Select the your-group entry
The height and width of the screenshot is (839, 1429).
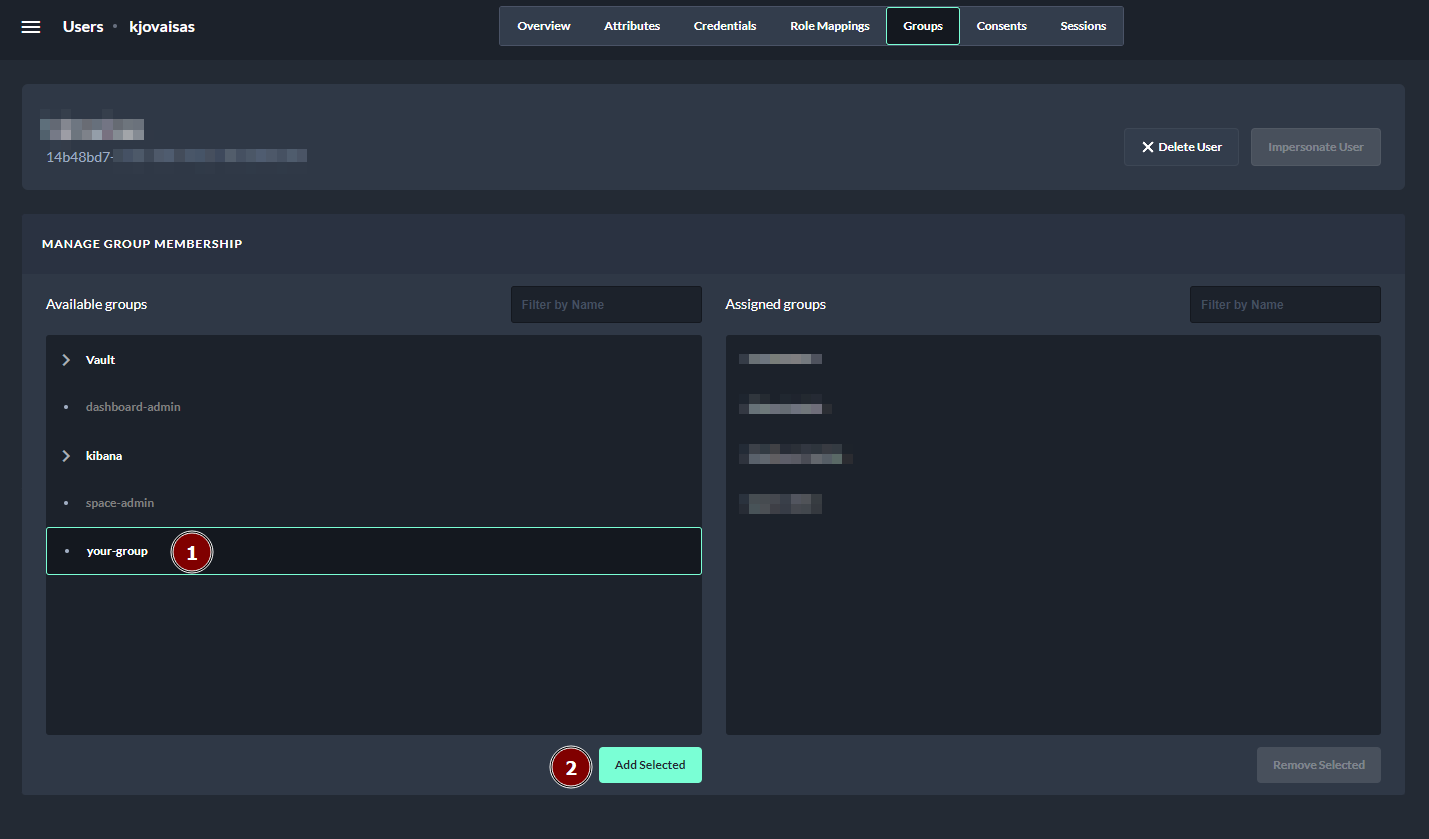[x=117, y=551]
